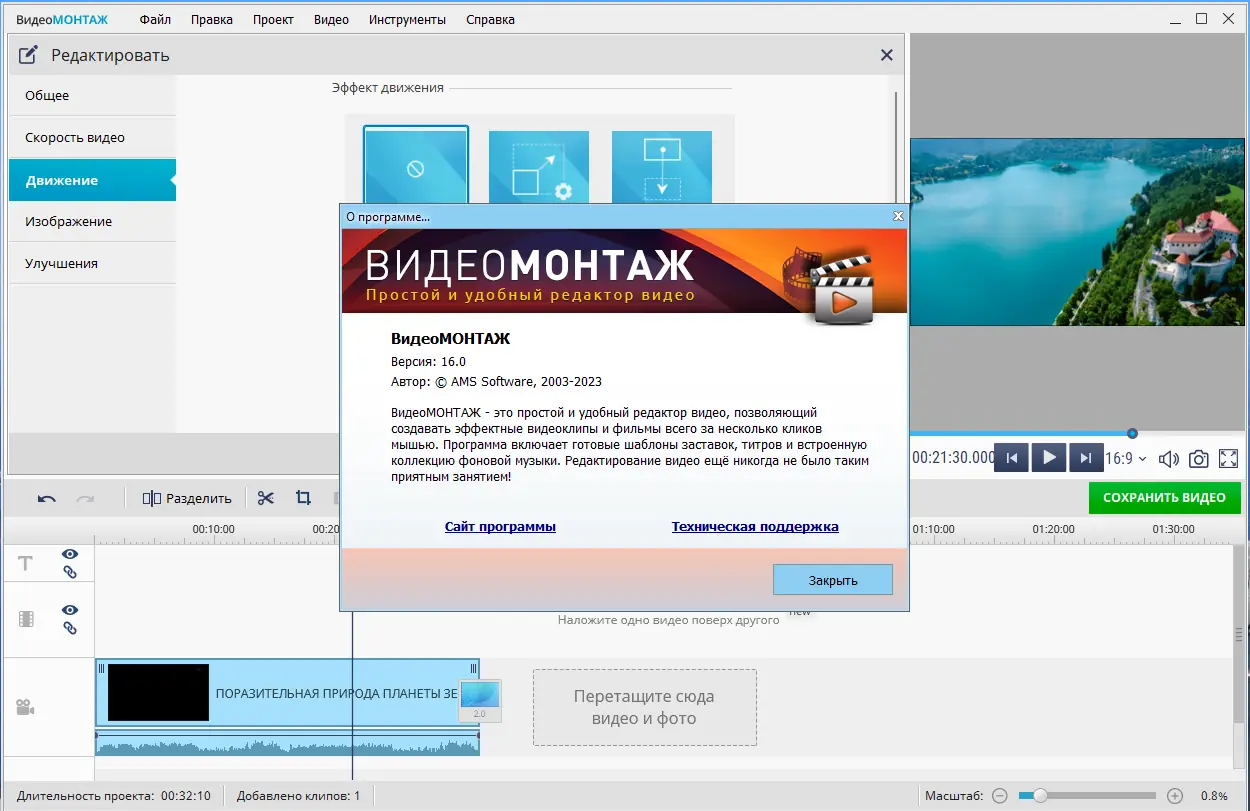The image size is (1250, 811).
Task: Choose the downward motion effect thumbnail
Action: click(662, 166)
